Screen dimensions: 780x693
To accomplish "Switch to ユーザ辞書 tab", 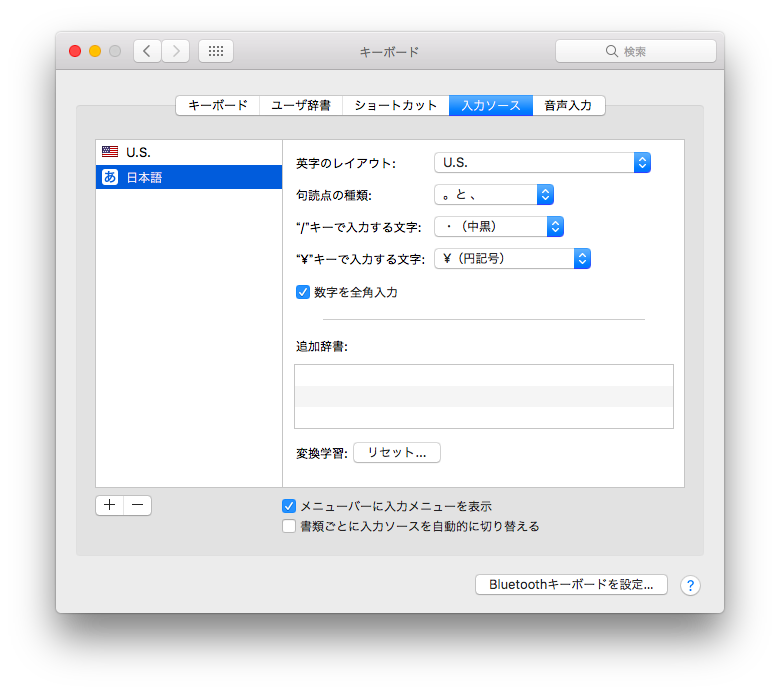I will [301, 105].
